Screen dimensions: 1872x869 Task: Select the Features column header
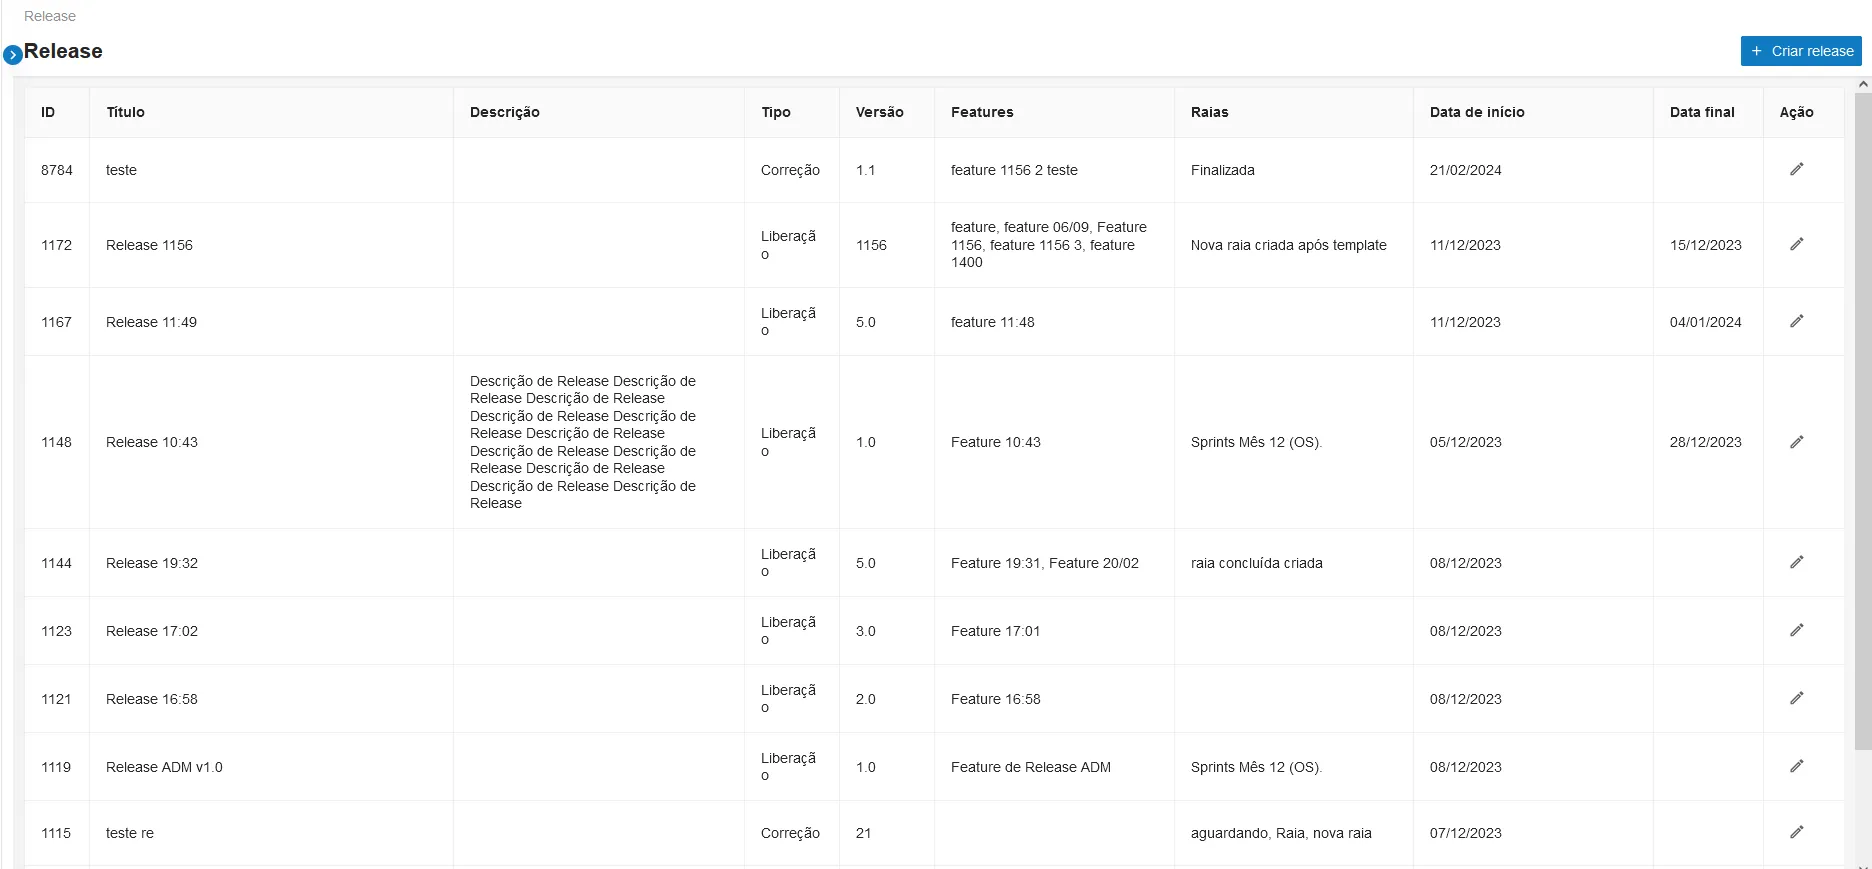click(982, 112)
